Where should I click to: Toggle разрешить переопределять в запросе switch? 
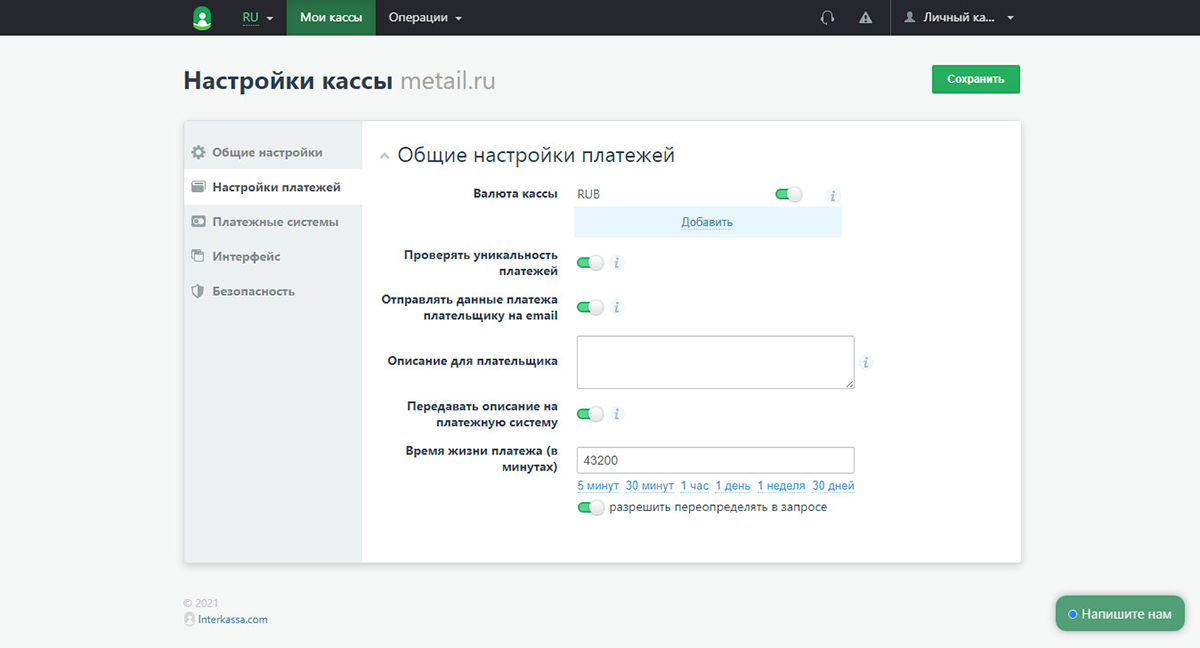point(590,508)
